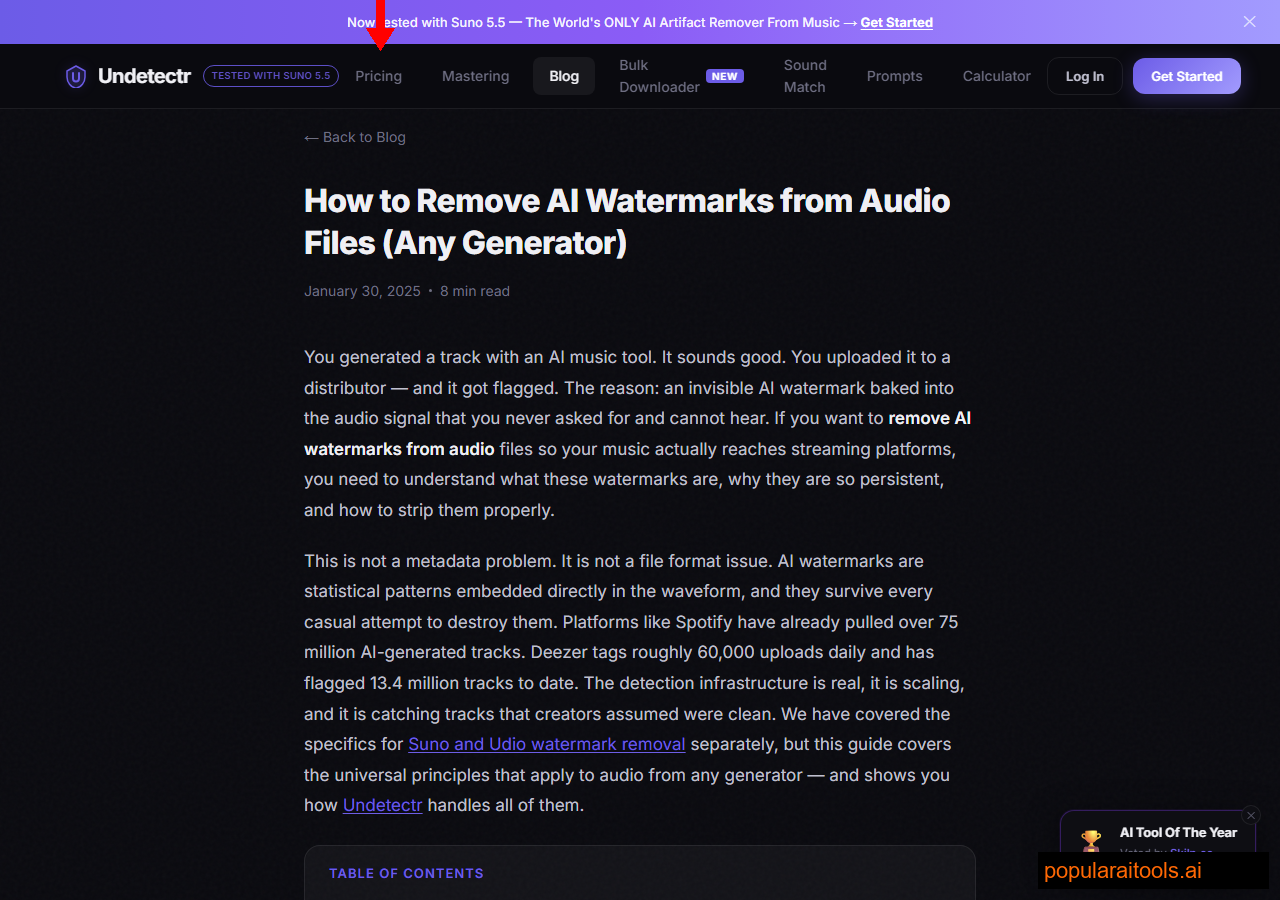Open the Calculator tool

[996, 76]
